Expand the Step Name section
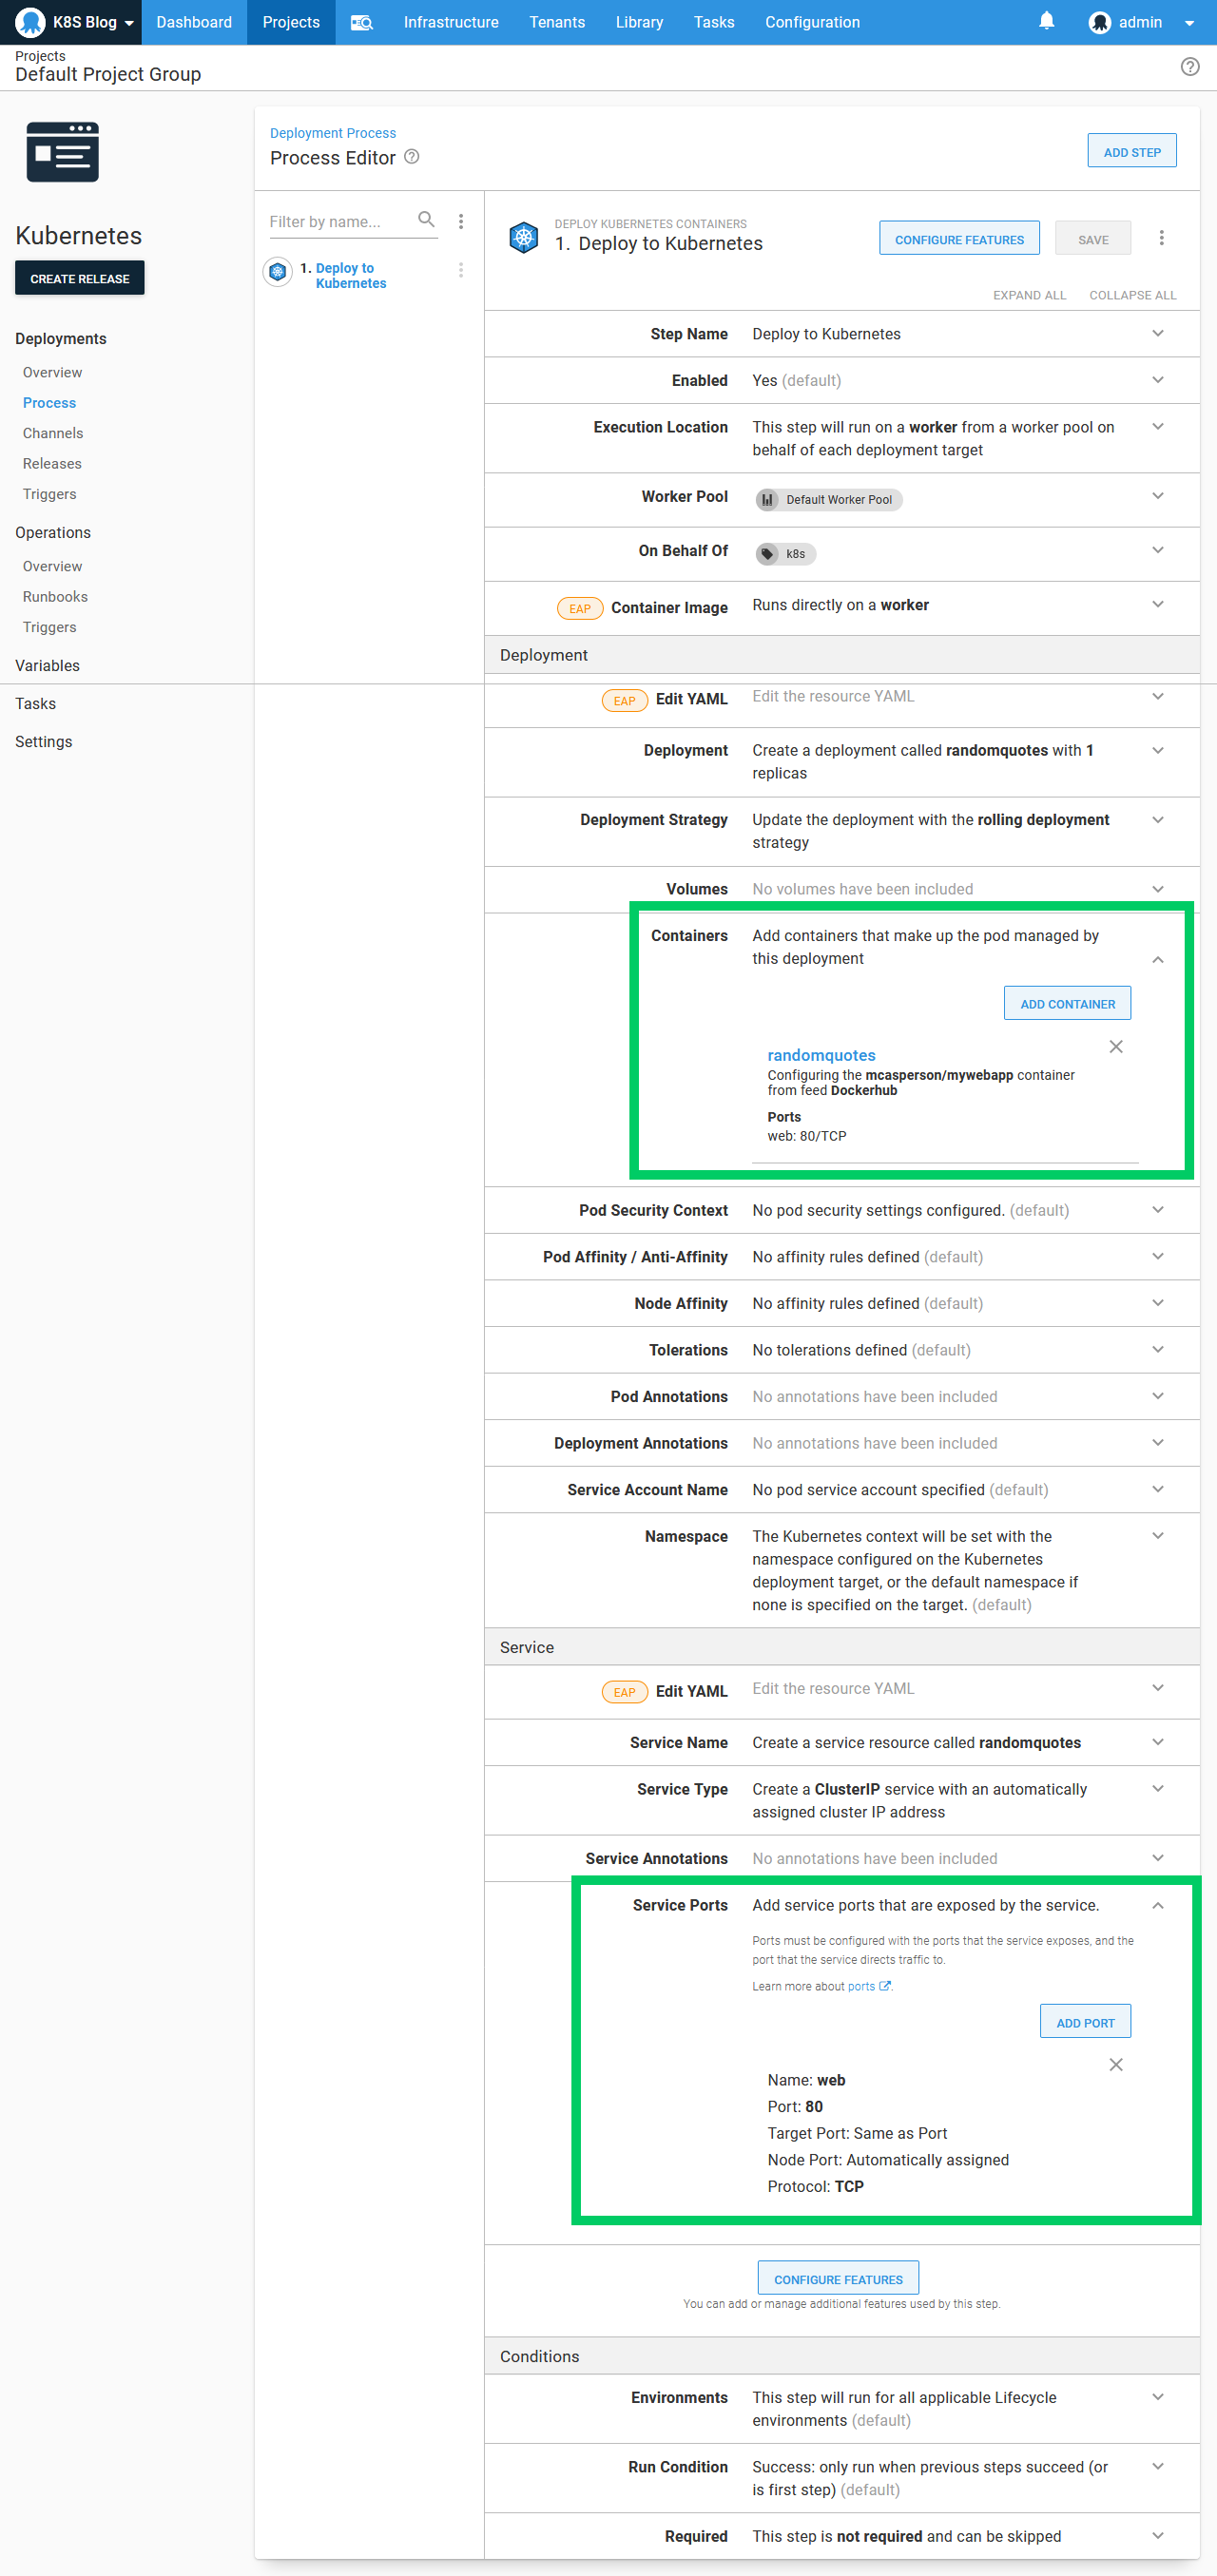This screenshot has width=1217, height=2576. tap(1157, 334)
